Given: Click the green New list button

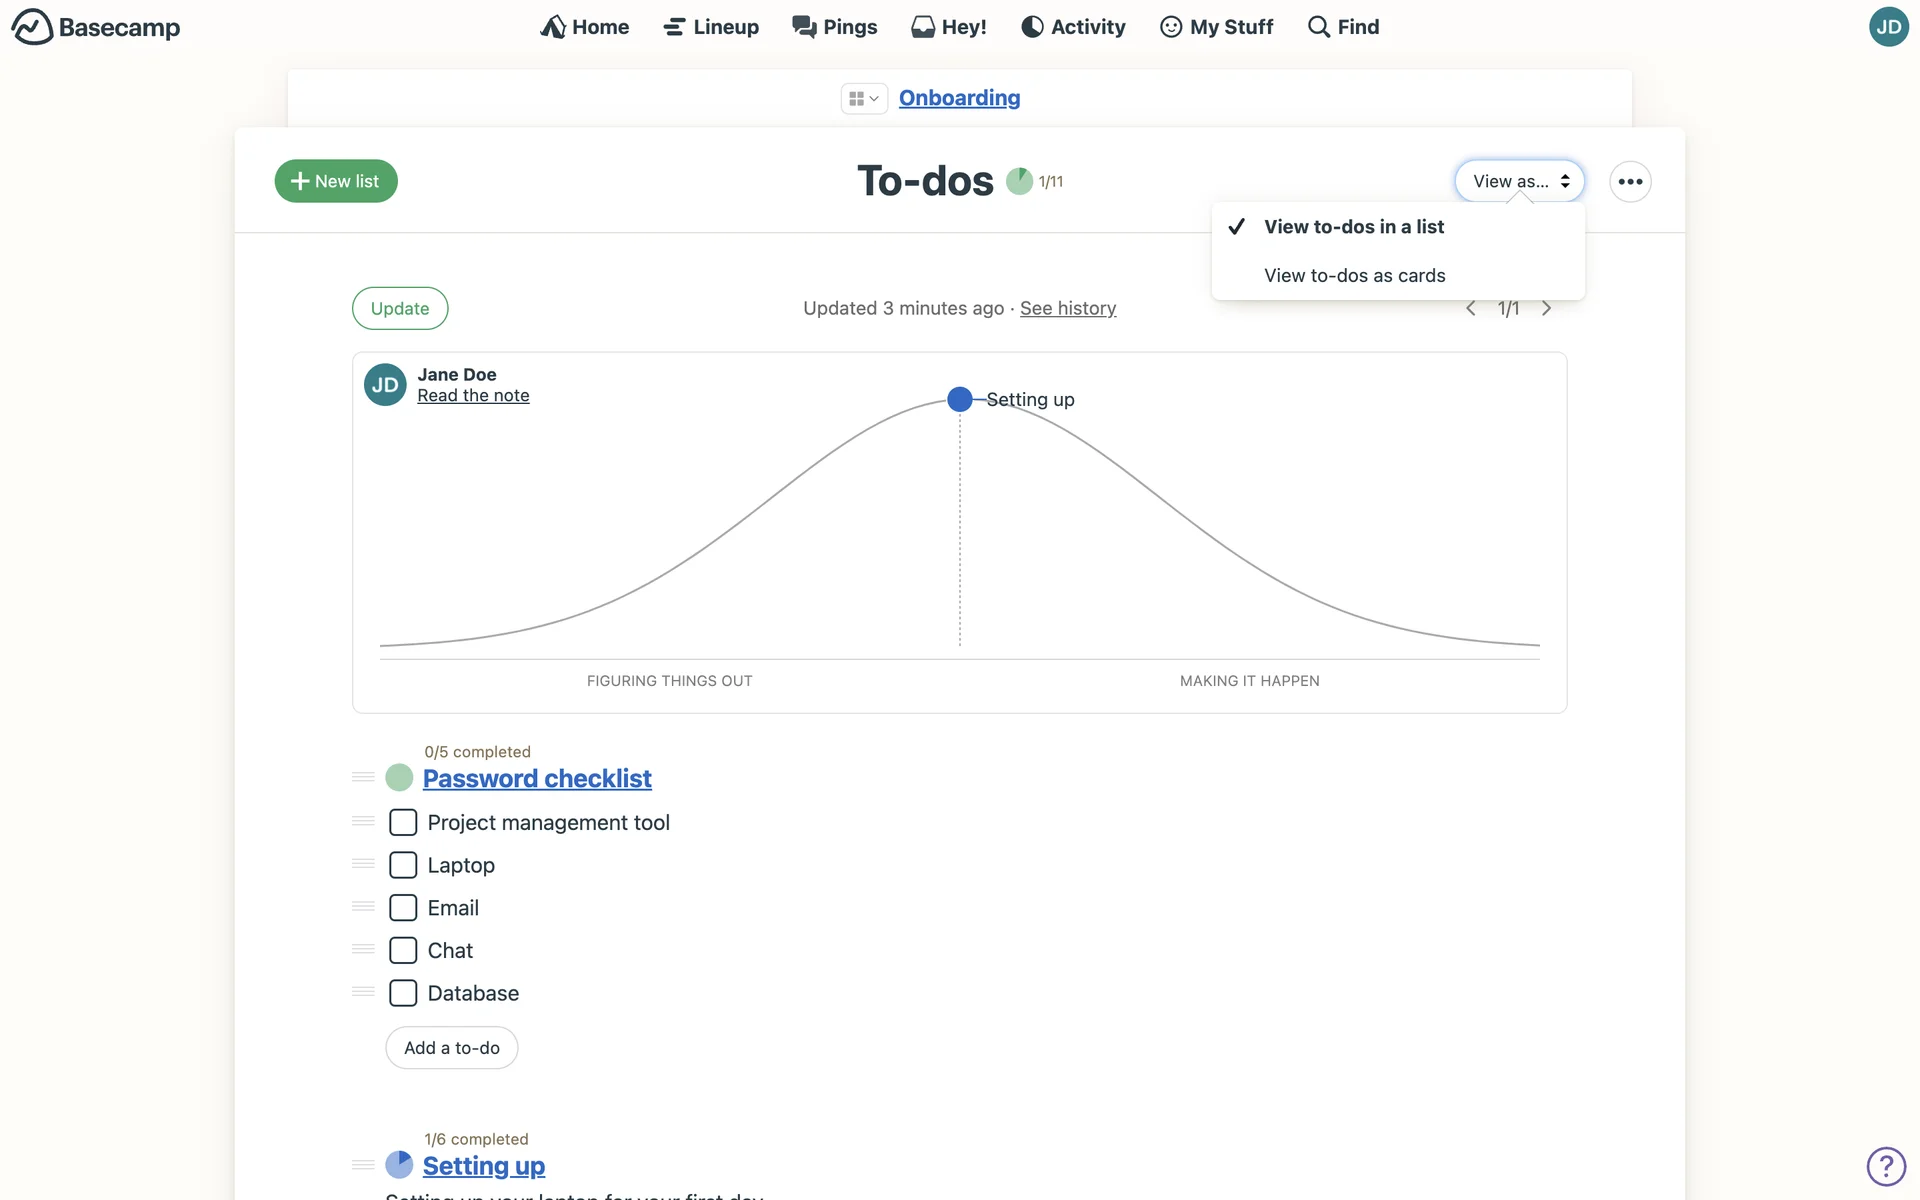Looking at the screenshot, I should [x=336, y=182].
